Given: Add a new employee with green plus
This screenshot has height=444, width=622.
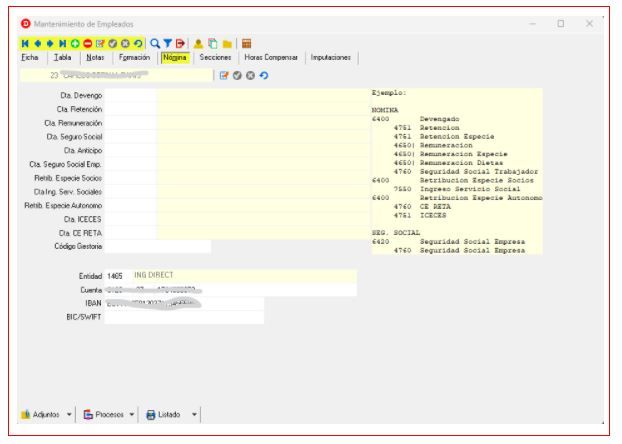Looking at the screenshot, I should [75, 44].
